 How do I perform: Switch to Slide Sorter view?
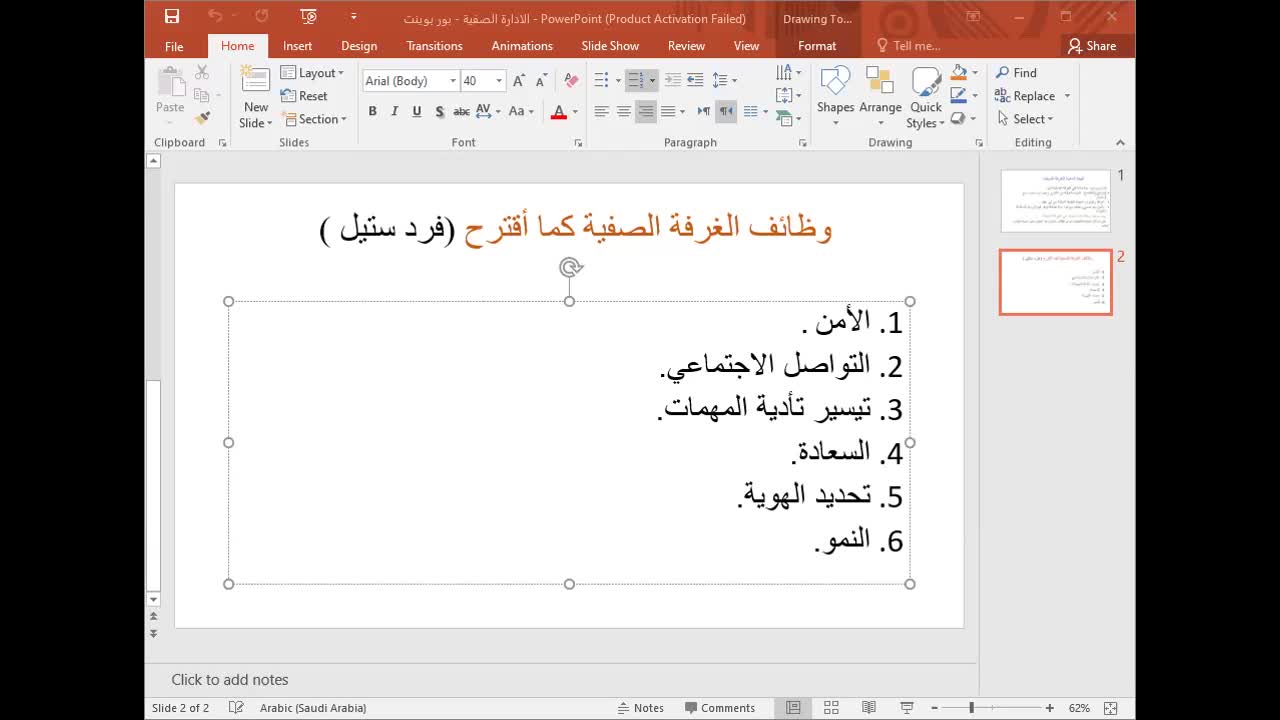point(831,708)
